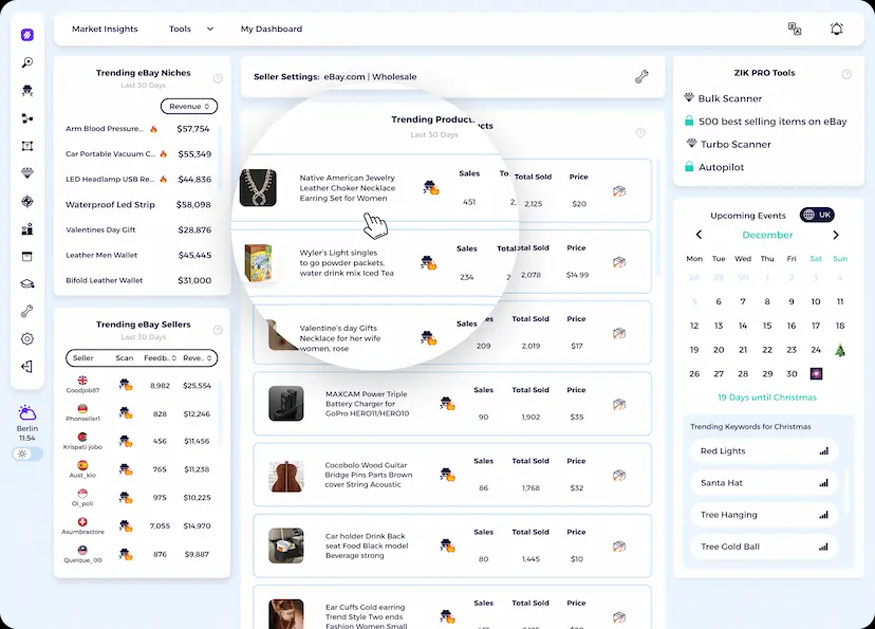Open the My Dashboard tab
Image resolution: width=875 pixels, height=629 pixels.
coord(271,29)
